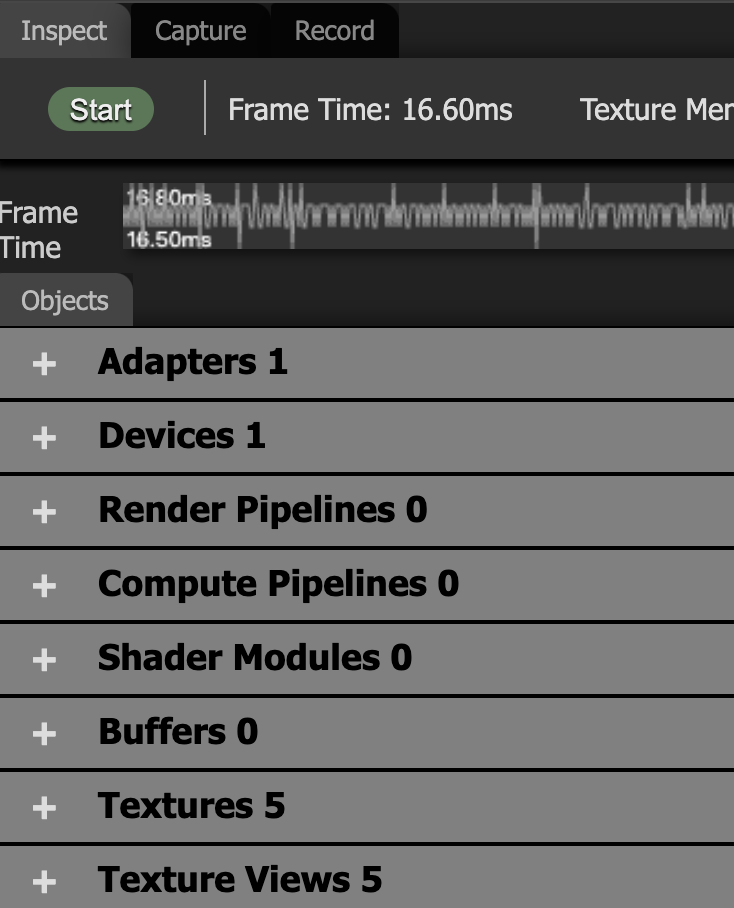The height and width of the screenshot is (908, 734).
Task: Switch to the Inspect tab
Action: tap(64, 31)
